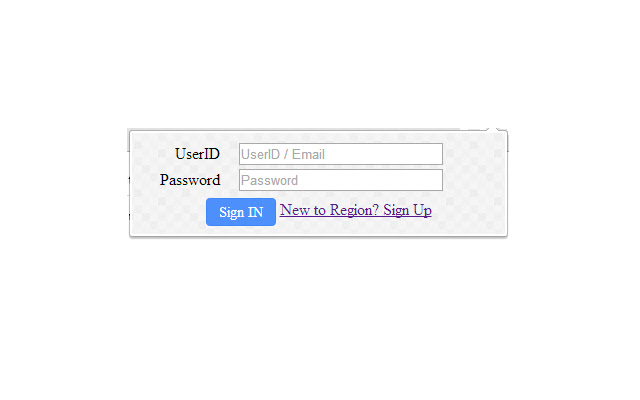Place cursor in the Password box
Screen dimensions: 640x400
tap(341, 180)
